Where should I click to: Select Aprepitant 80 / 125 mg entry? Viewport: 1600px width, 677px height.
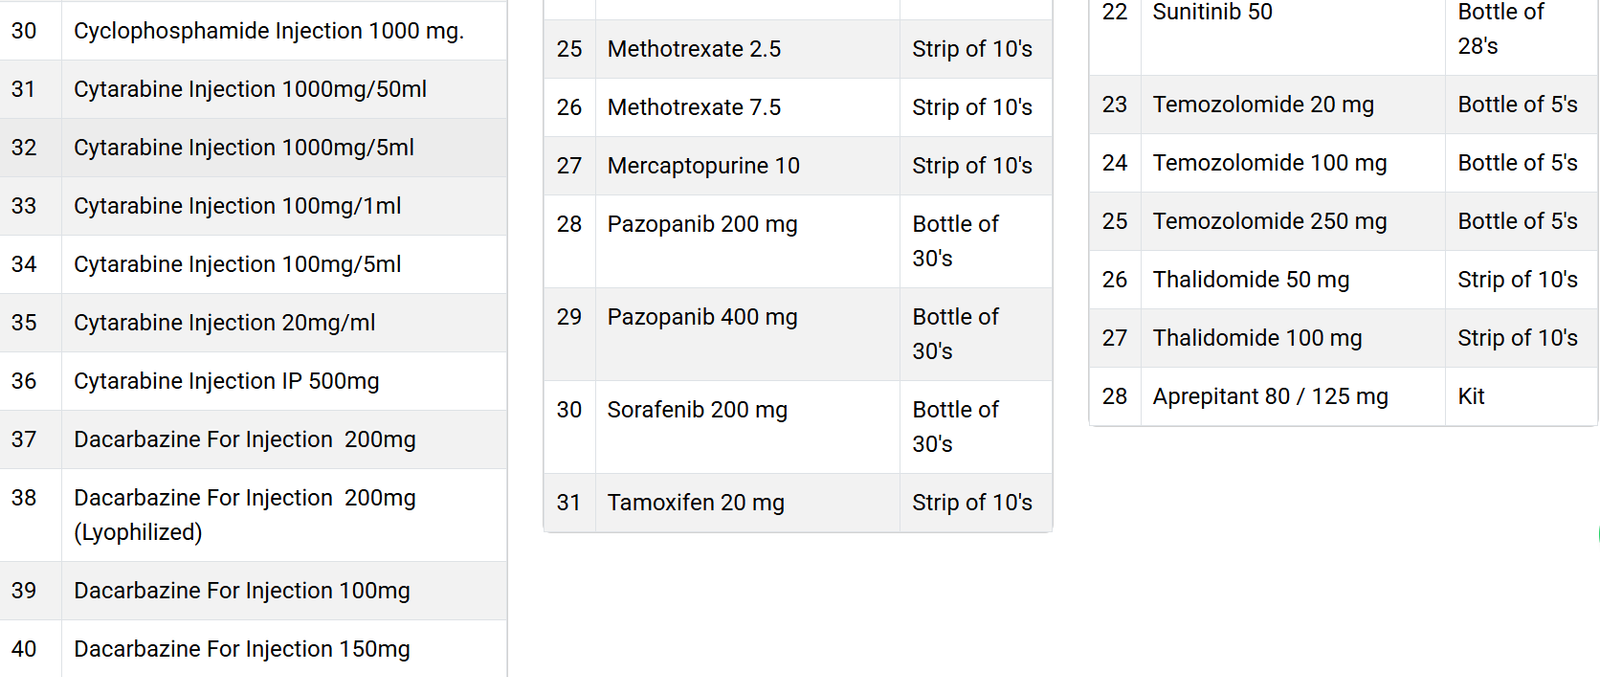tap(1270, 397)
